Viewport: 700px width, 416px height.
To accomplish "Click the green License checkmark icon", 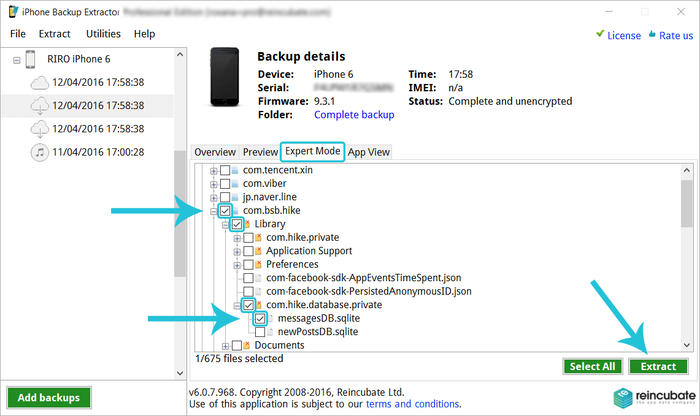I will 600,34.
